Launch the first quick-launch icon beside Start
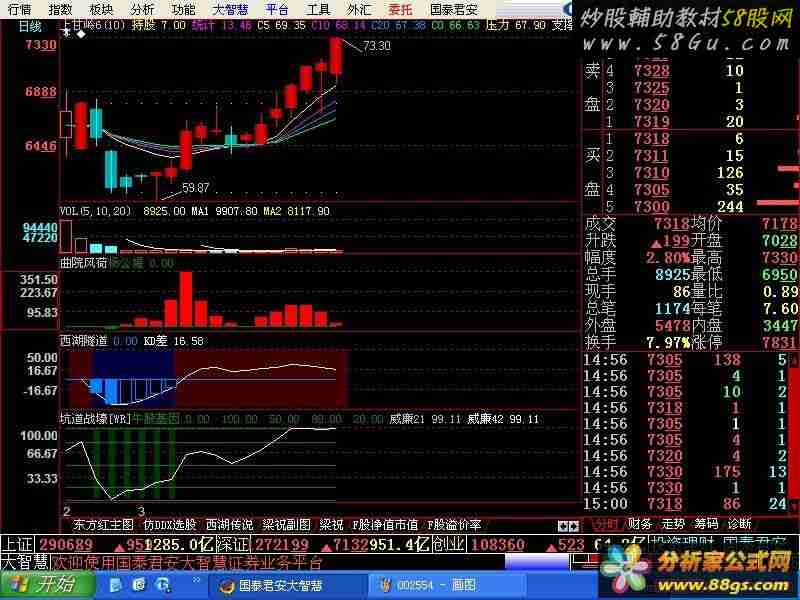 coord(116,585)
